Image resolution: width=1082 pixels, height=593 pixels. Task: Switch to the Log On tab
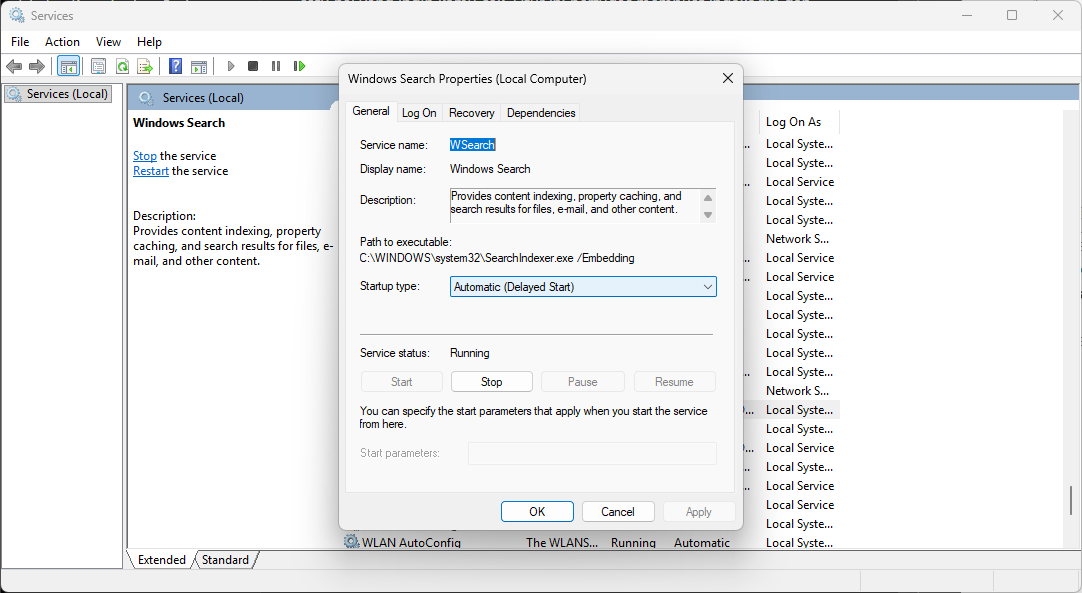click(x=420, y=113)
